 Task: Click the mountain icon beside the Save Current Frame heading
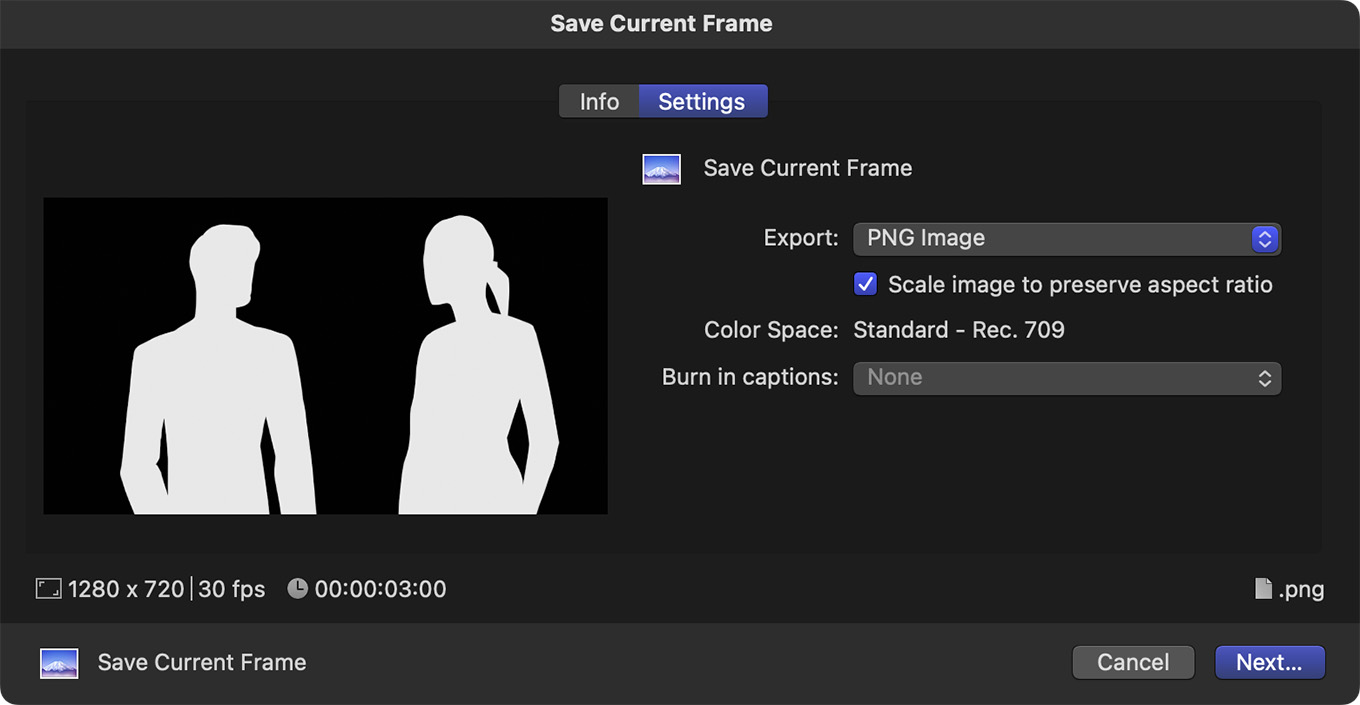tap(661, 169)
